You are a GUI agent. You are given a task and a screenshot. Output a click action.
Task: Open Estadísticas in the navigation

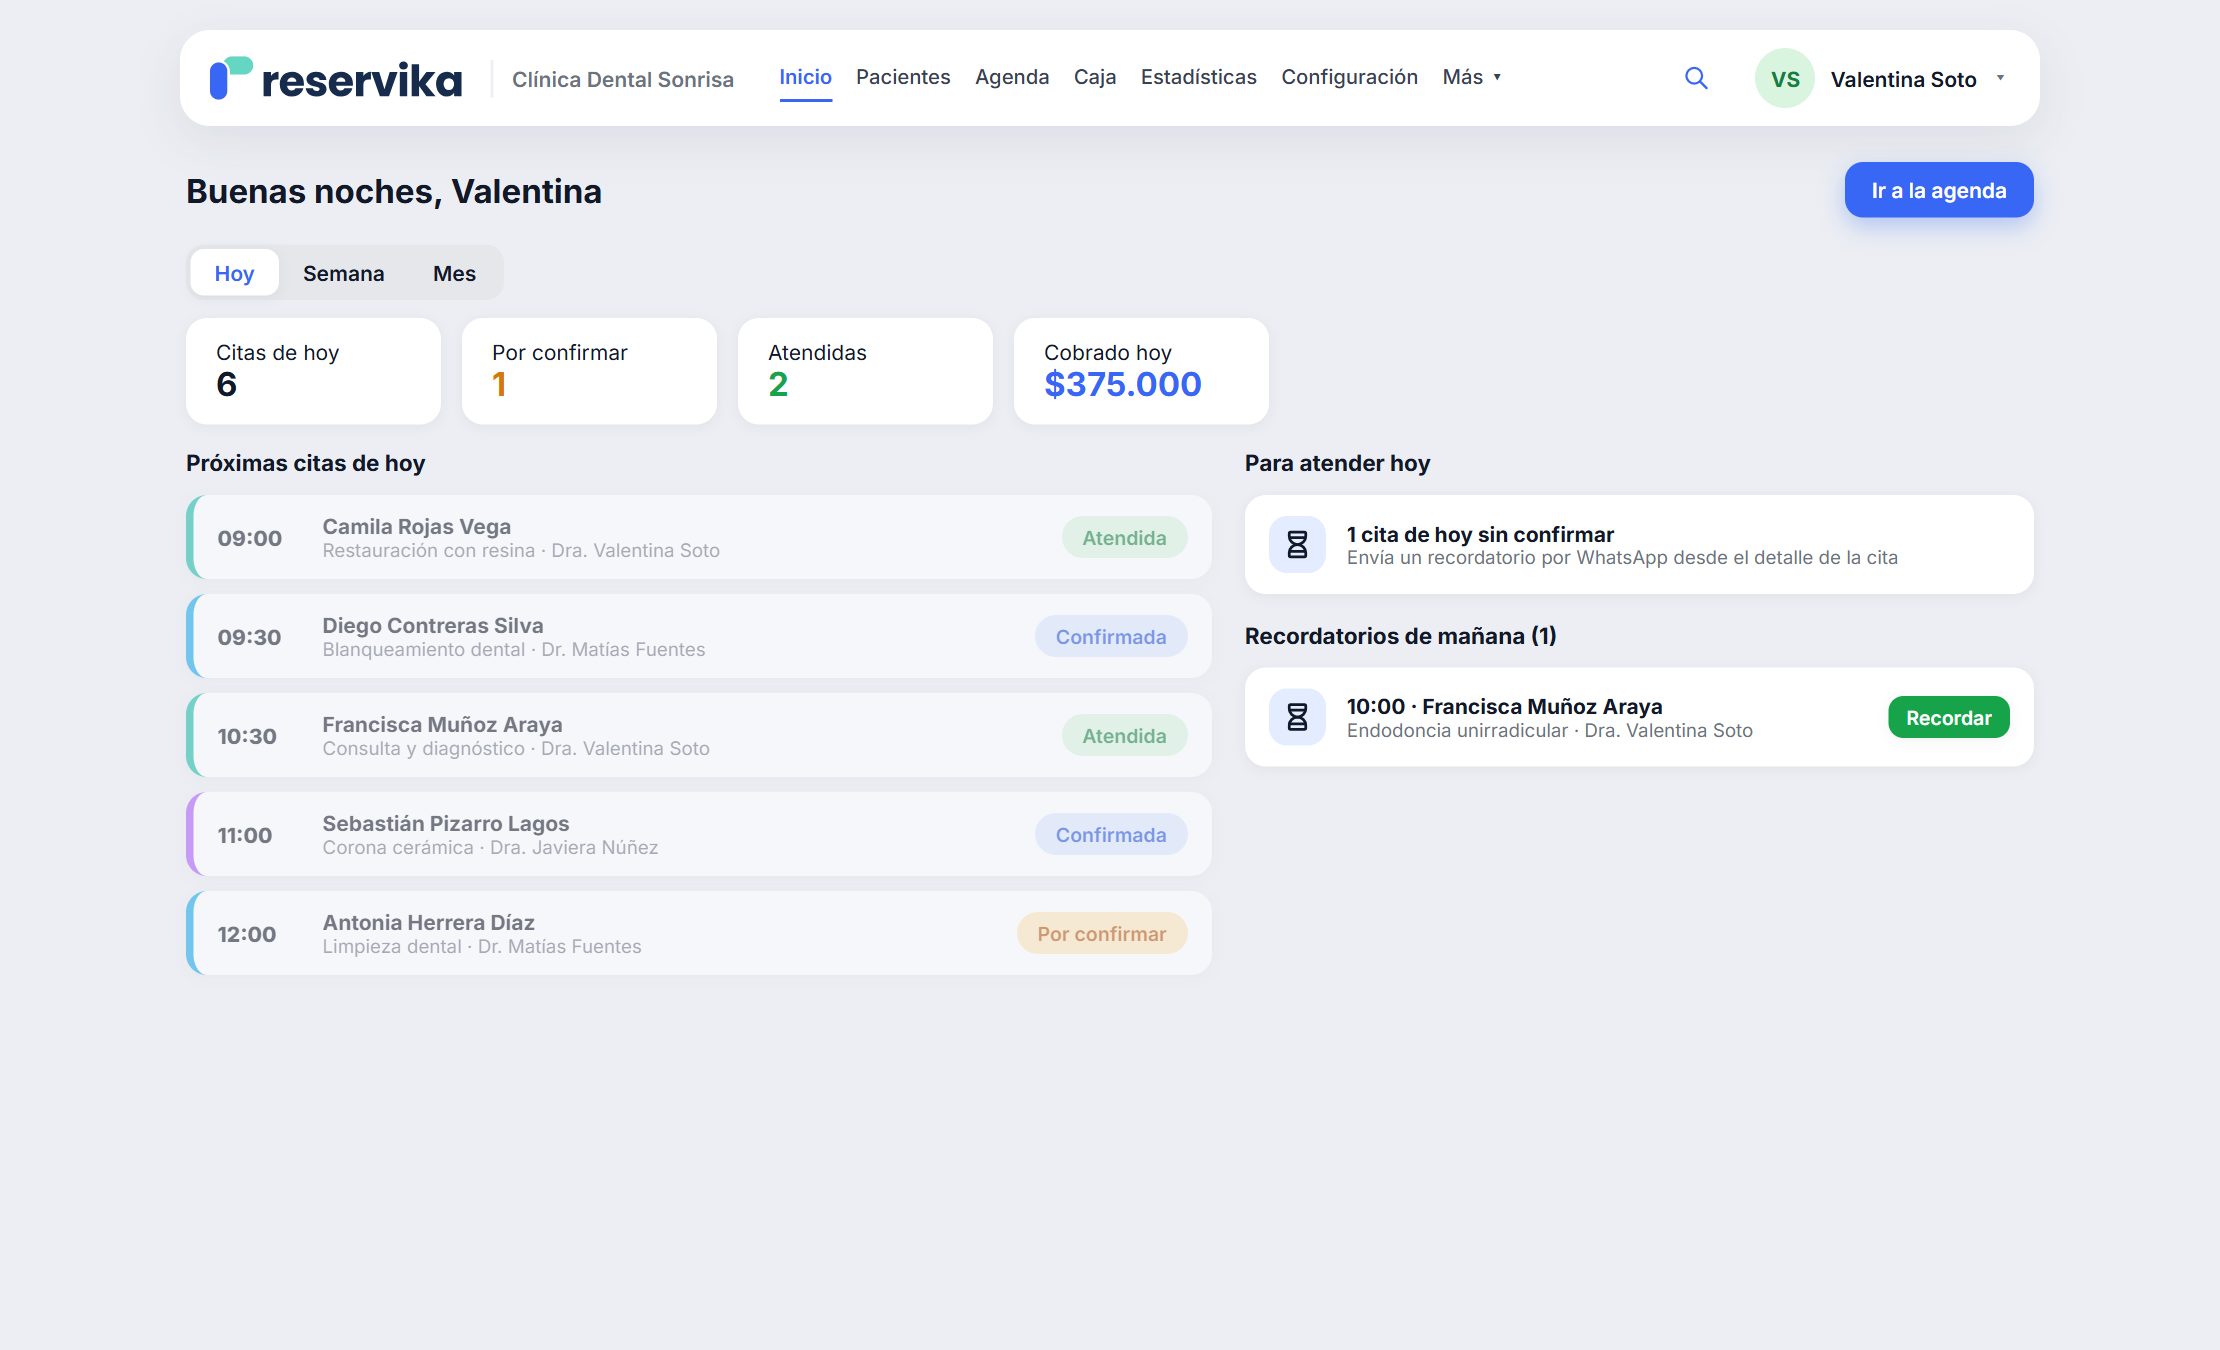pyautogui.click(x=1198, y=77)
